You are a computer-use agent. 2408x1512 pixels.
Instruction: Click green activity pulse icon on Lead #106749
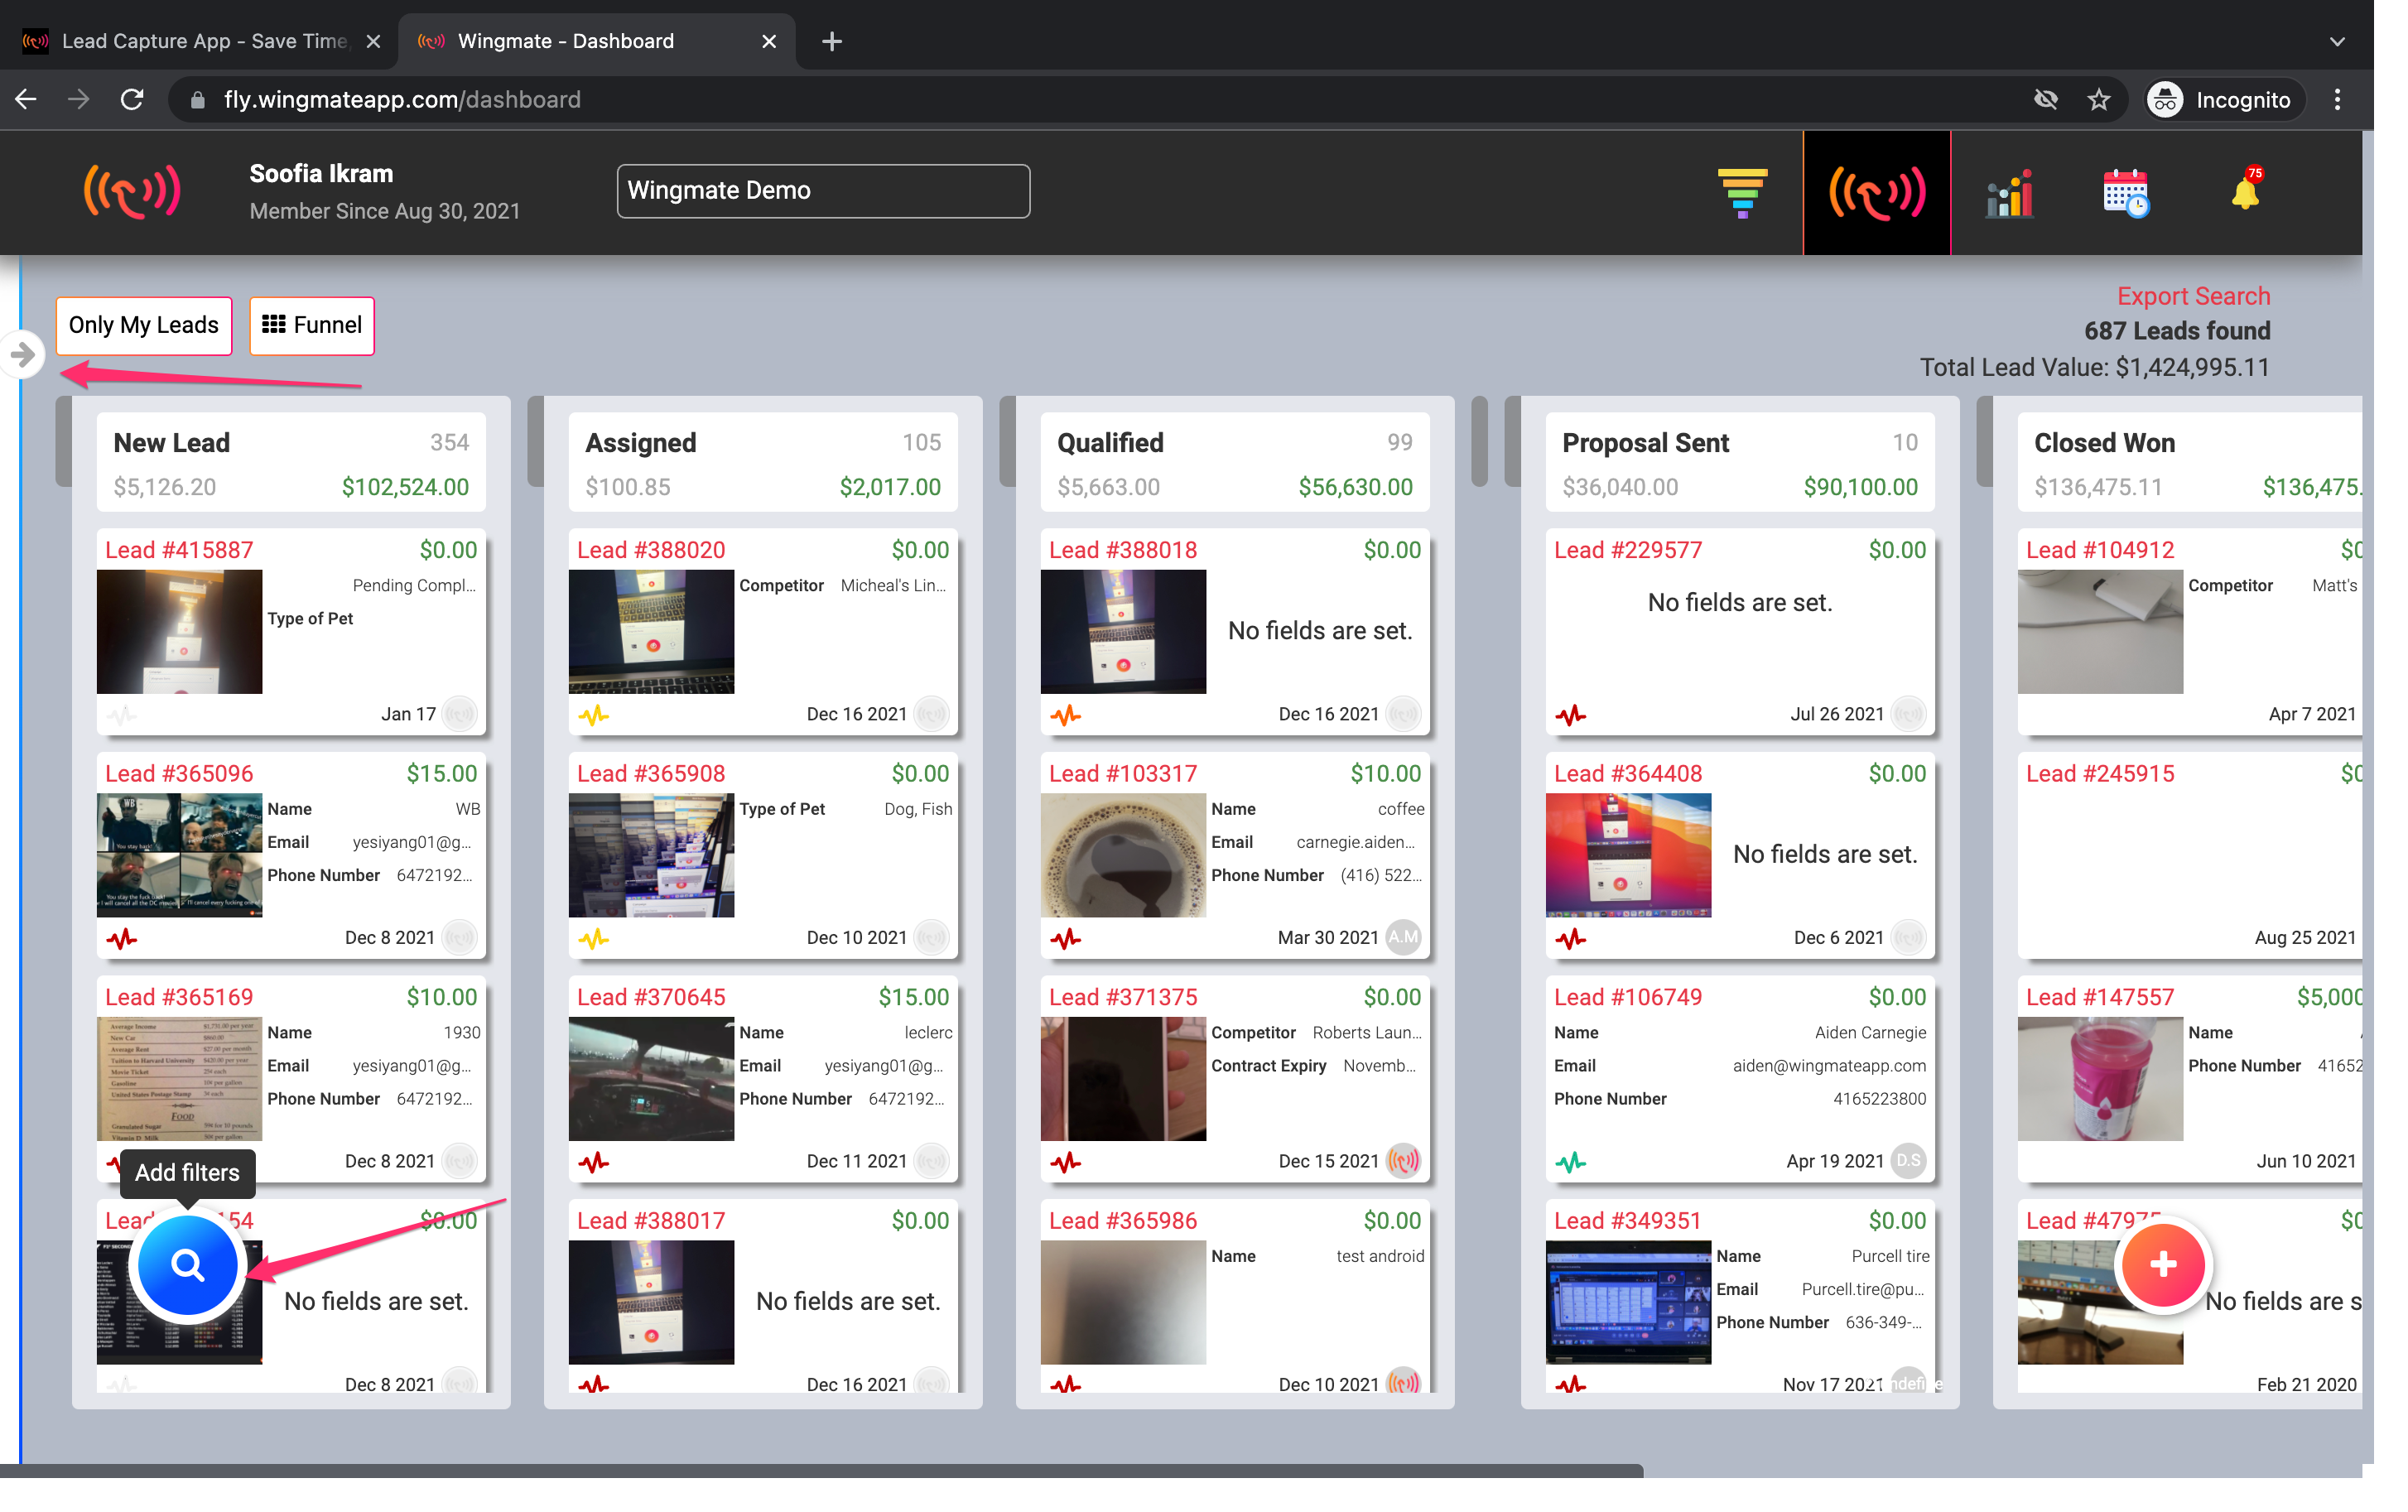pyautogui.click(x=1571, y=1162)
